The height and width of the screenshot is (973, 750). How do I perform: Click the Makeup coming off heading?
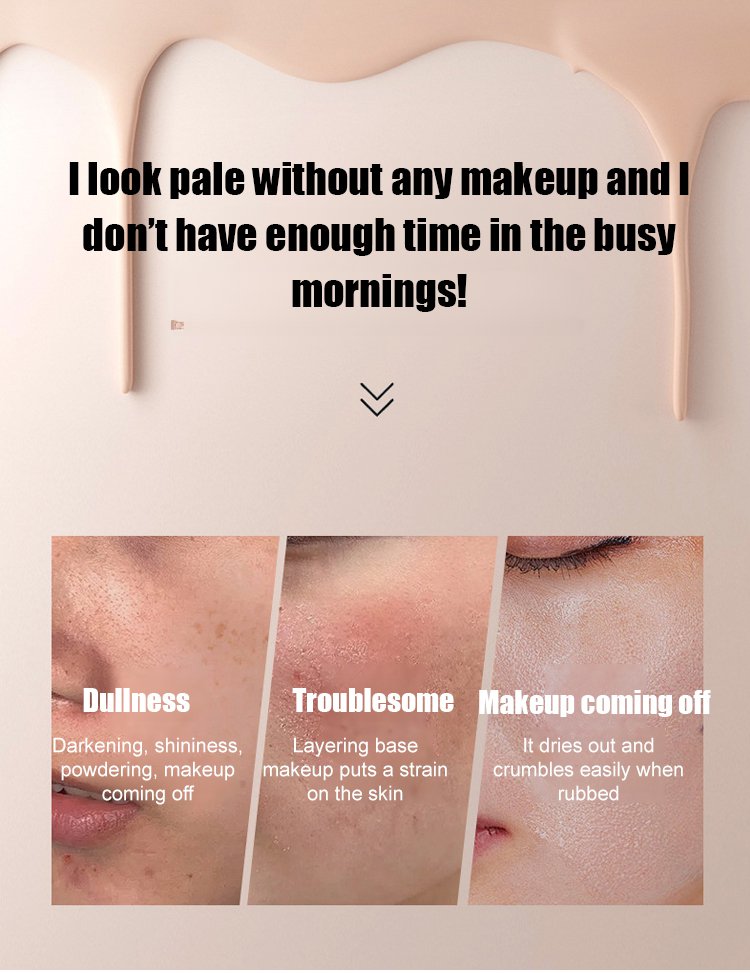coord(594,702)
